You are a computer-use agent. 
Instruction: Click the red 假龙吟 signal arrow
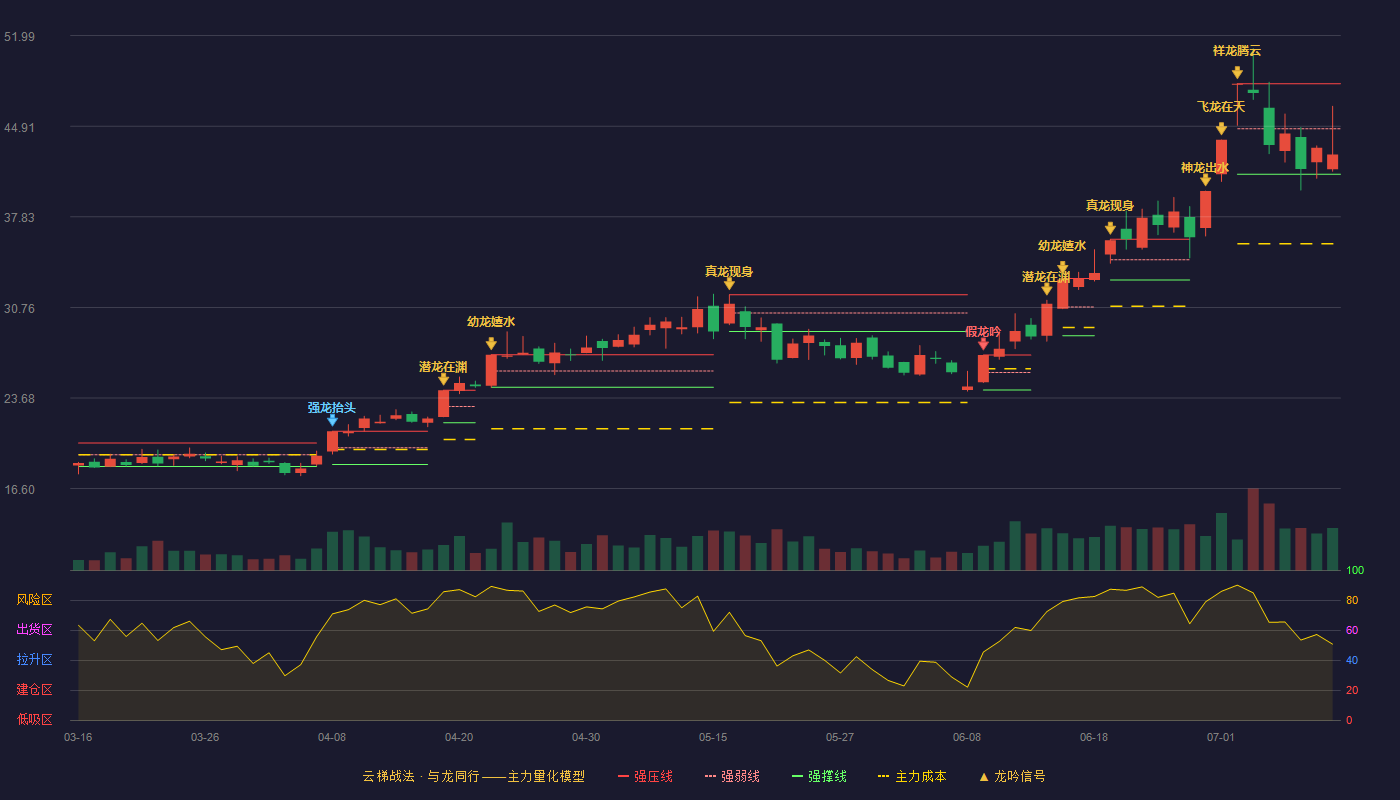pyautogui.click(x=983, y=344)
